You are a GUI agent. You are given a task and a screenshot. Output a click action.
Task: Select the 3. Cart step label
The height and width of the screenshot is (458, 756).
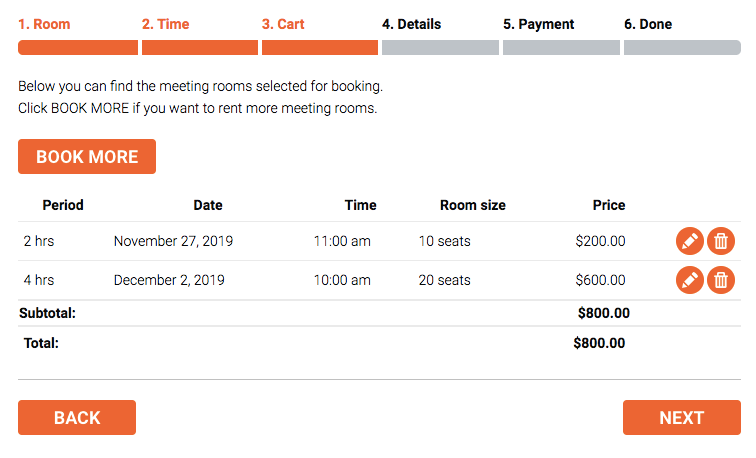tap(283, 24)
